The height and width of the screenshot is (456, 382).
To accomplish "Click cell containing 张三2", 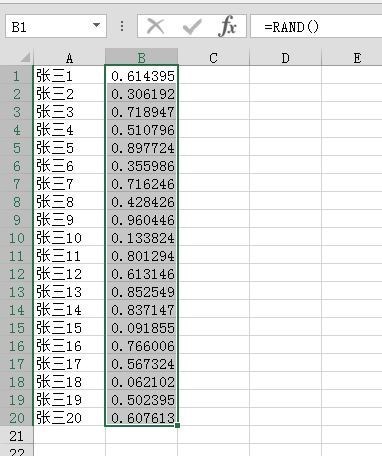I will [69, 94].
